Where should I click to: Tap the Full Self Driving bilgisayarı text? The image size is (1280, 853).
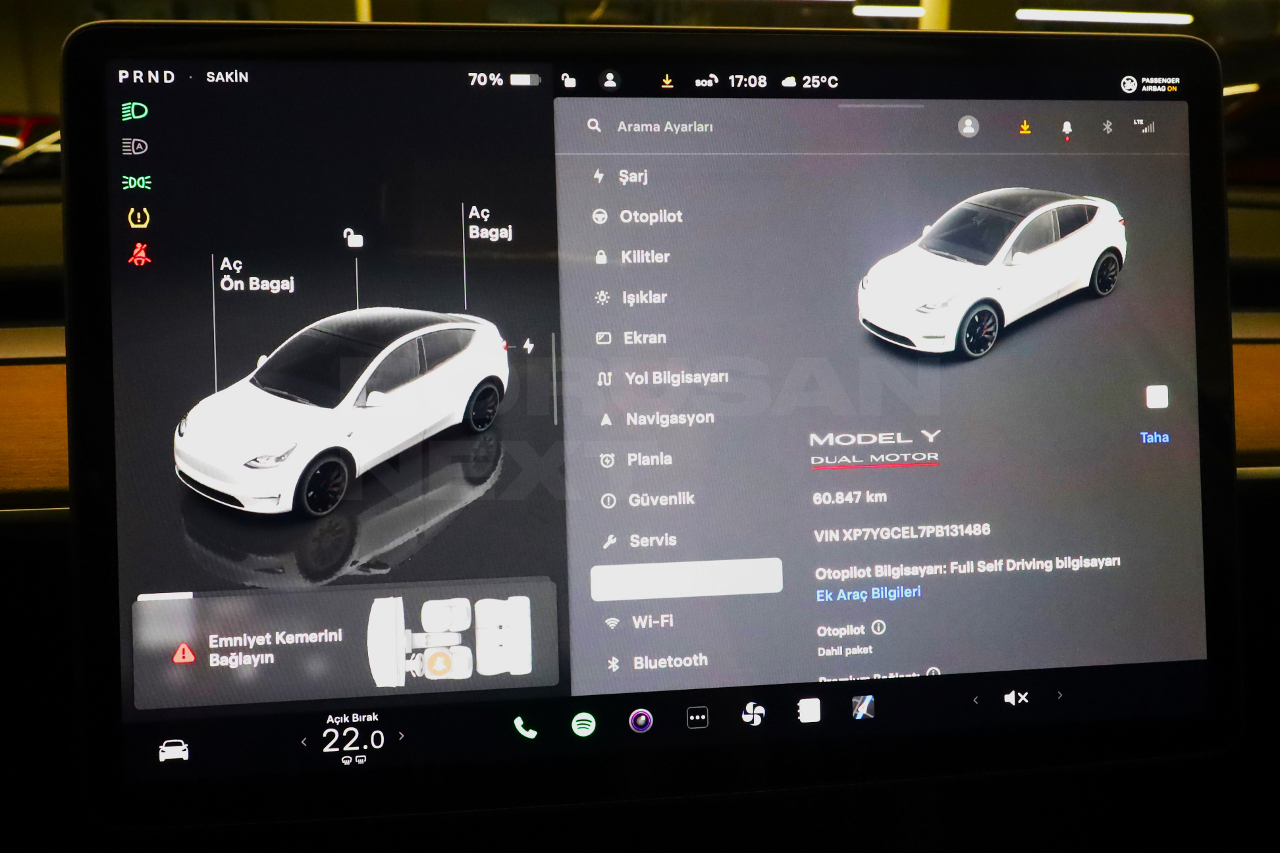click(1034, 565)
